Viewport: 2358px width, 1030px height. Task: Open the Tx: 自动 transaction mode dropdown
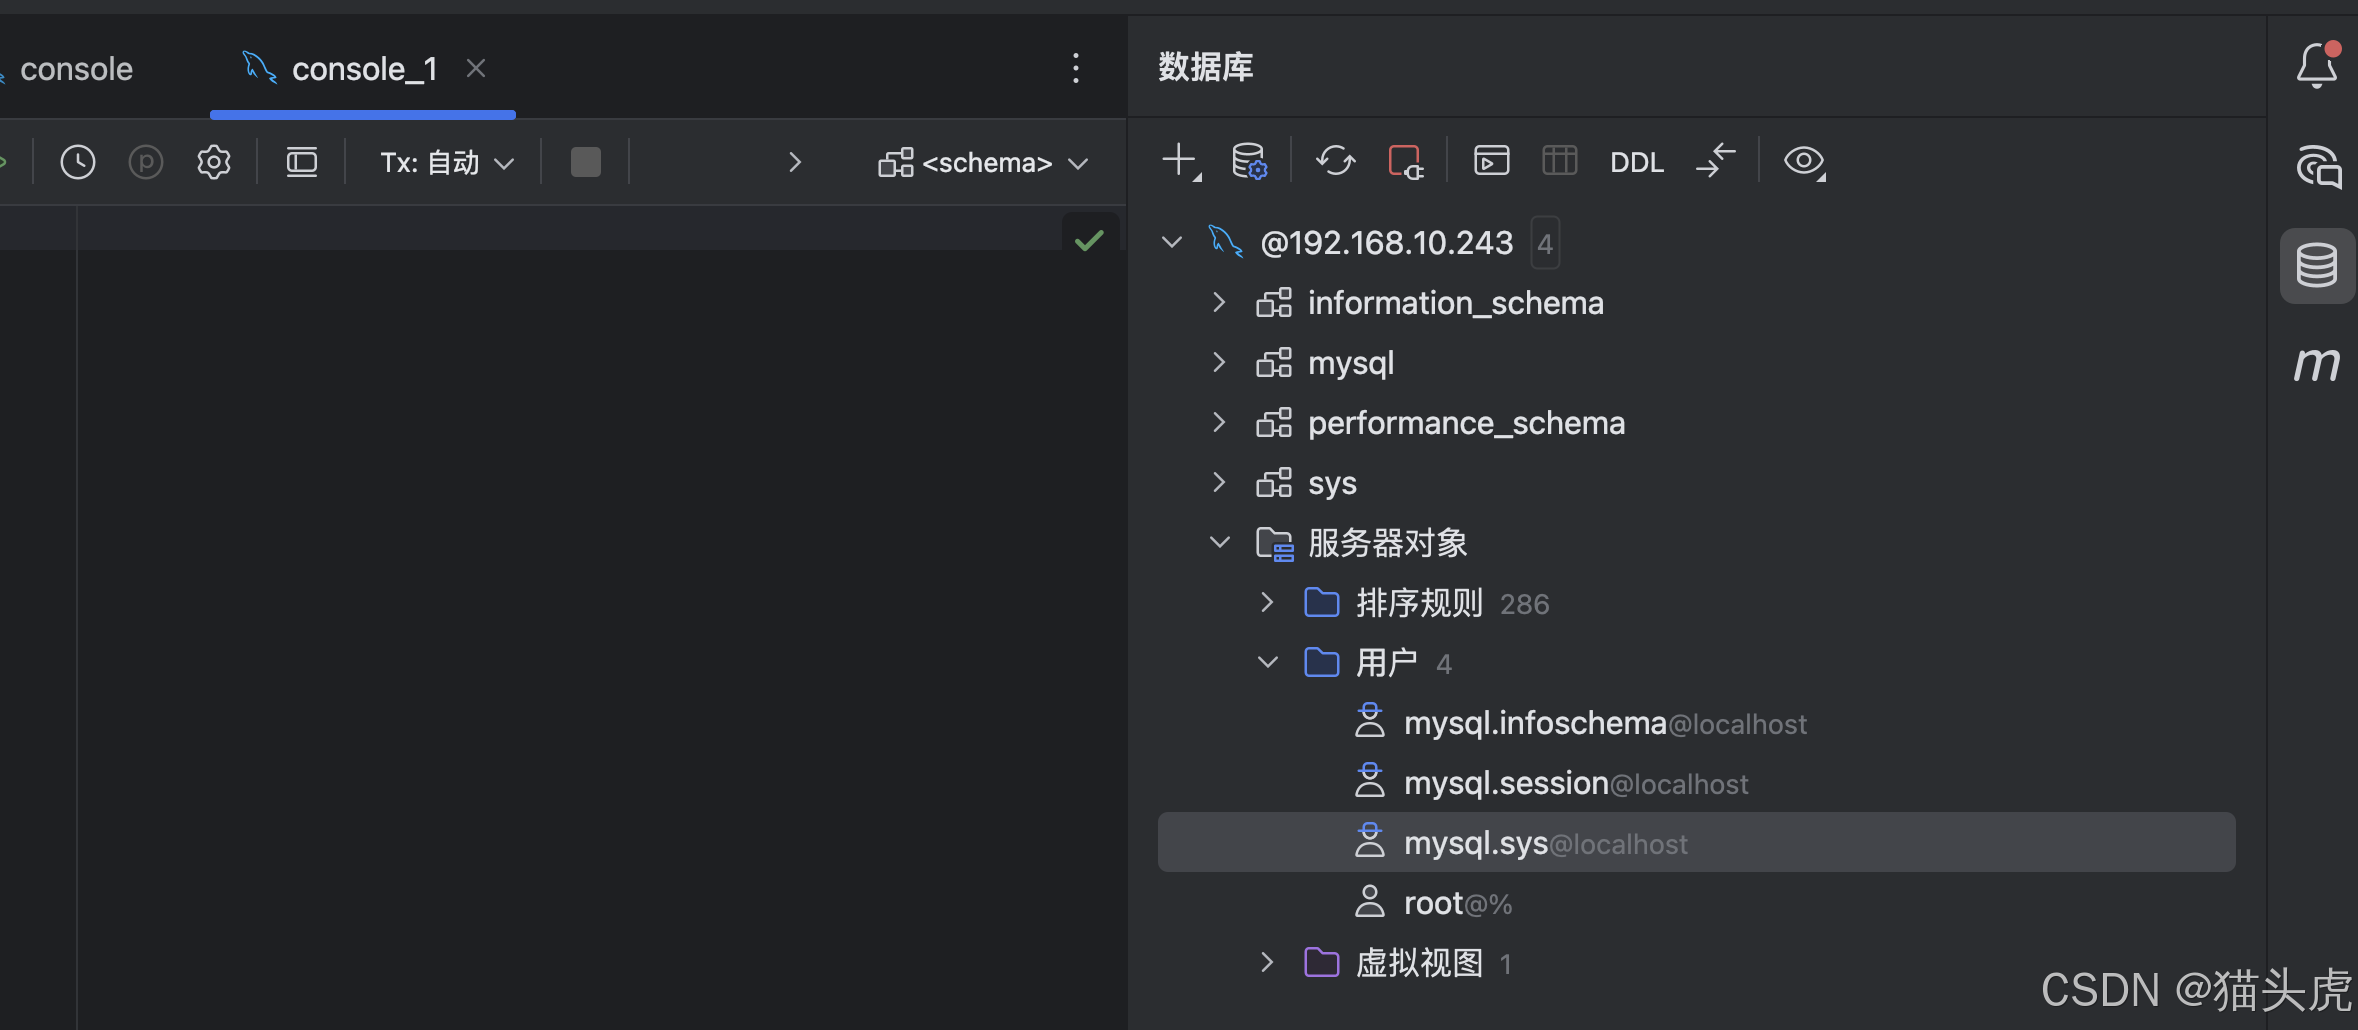[x=447, y=163]
